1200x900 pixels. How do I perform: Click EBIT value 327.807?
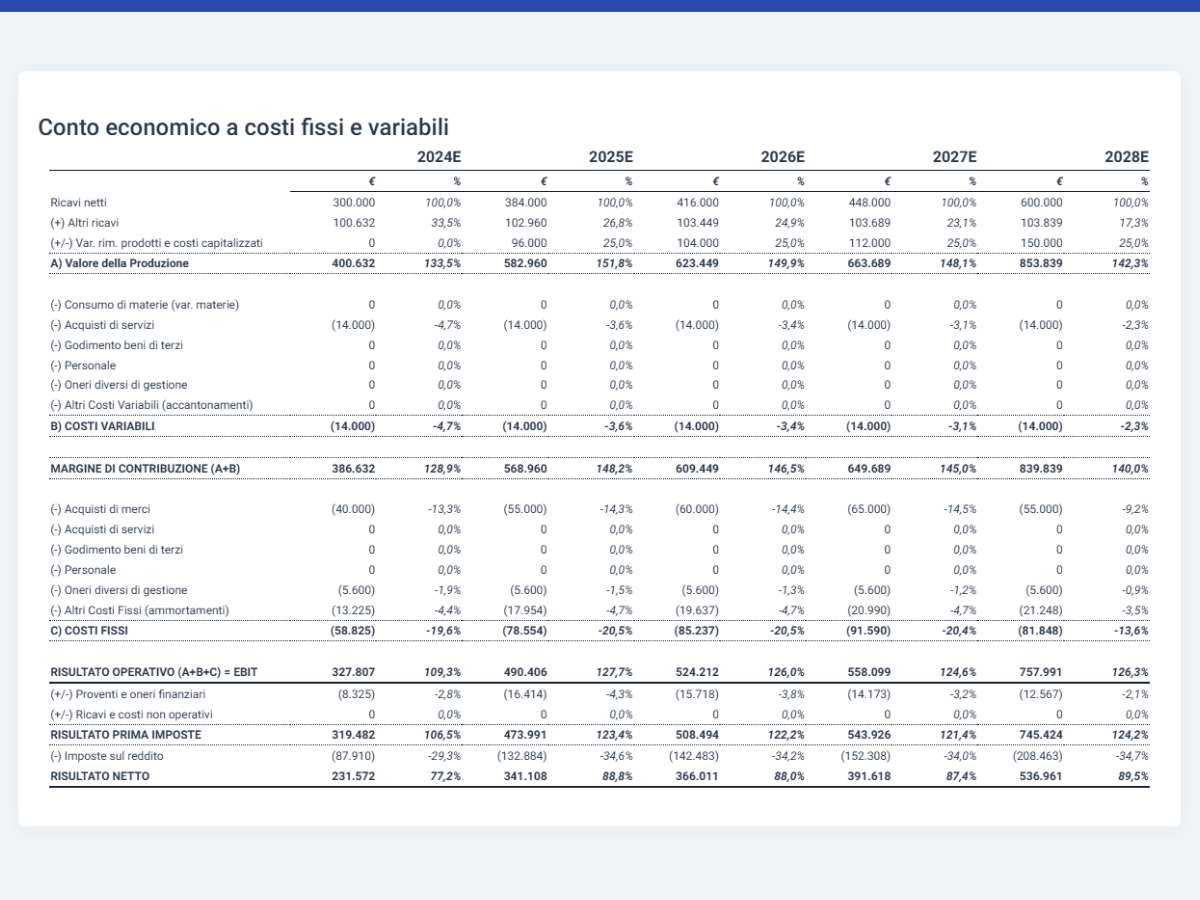pyautogui.click(x=353, y=672)
